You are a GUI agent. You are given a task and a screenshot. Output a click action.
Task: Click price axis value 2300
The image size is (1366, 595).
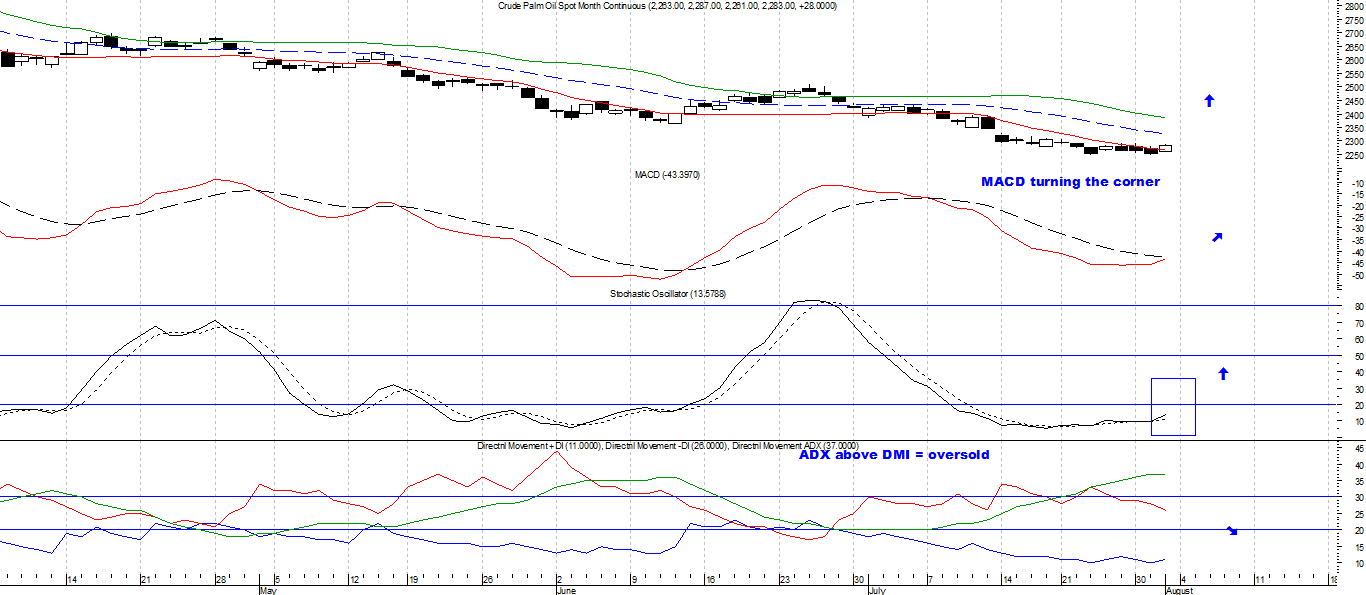point(1352,142)
